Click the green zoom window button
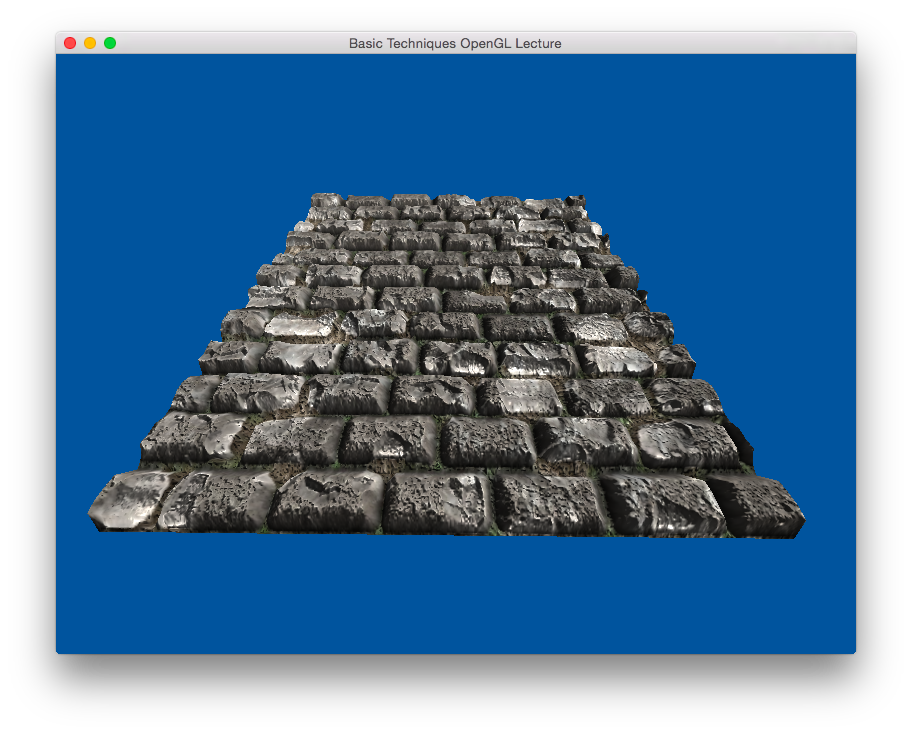 (110, 43)
